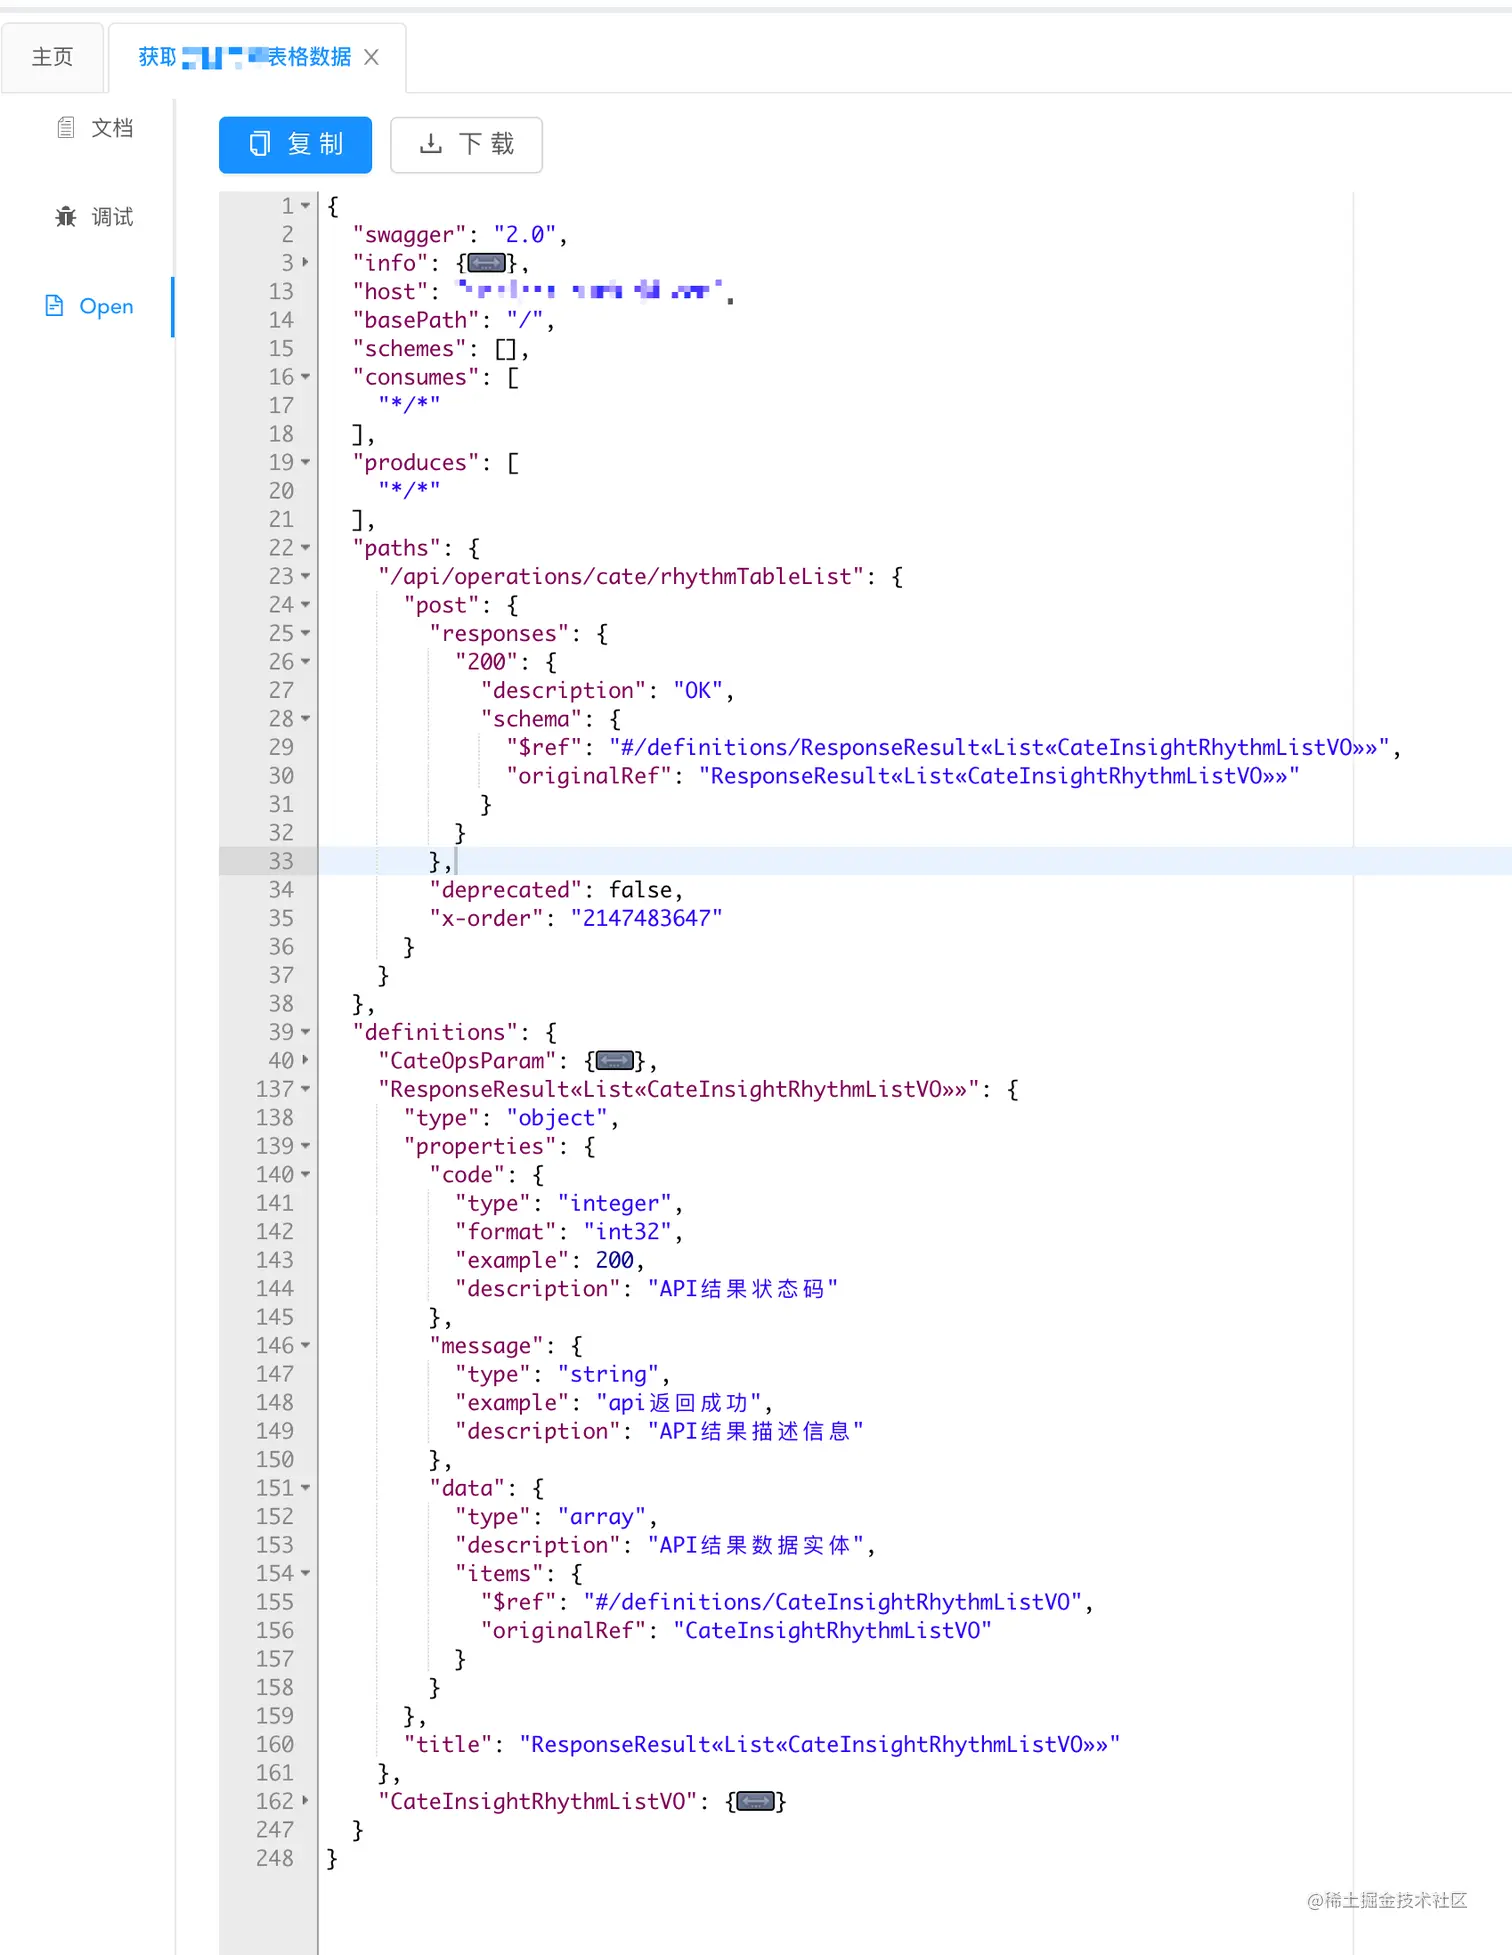
Task: Open the 调试 sidebar menu item
Action: (94, 217)
